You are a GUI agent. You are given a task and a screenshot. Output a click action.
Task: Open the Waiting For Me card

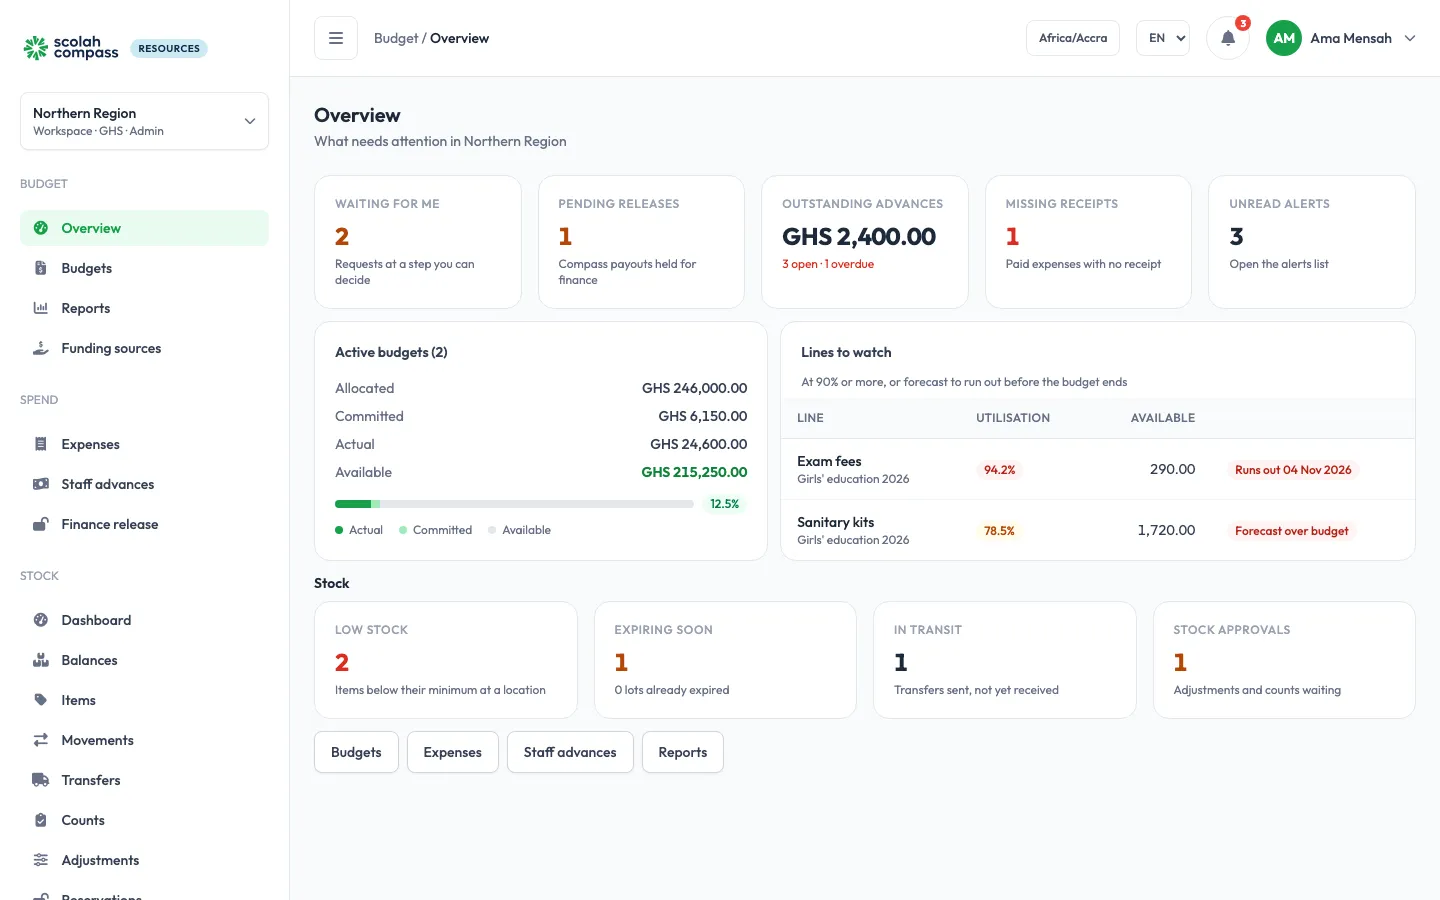coord(418,242)
